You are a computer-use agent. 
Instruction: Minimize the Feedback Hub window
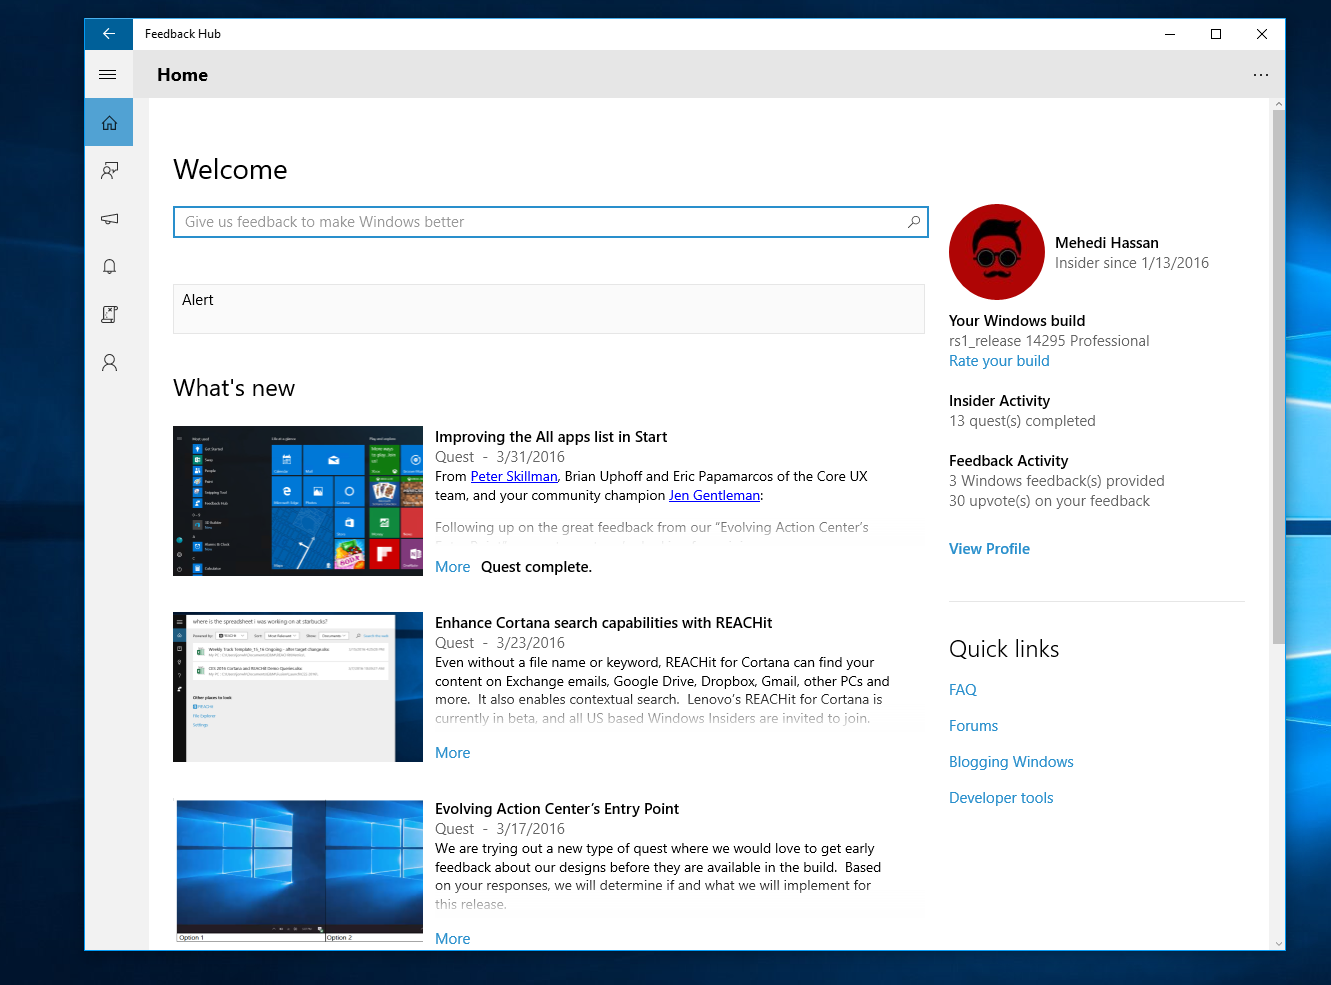click(1170, 34)
